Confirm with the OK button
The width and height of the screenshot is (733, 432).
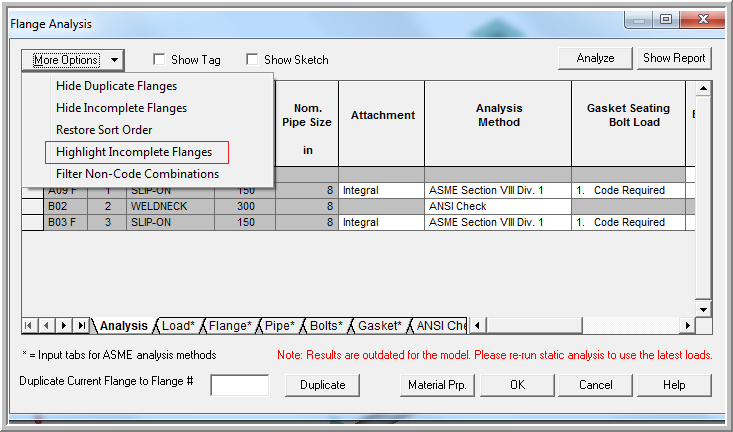click(x=517, y=385)
